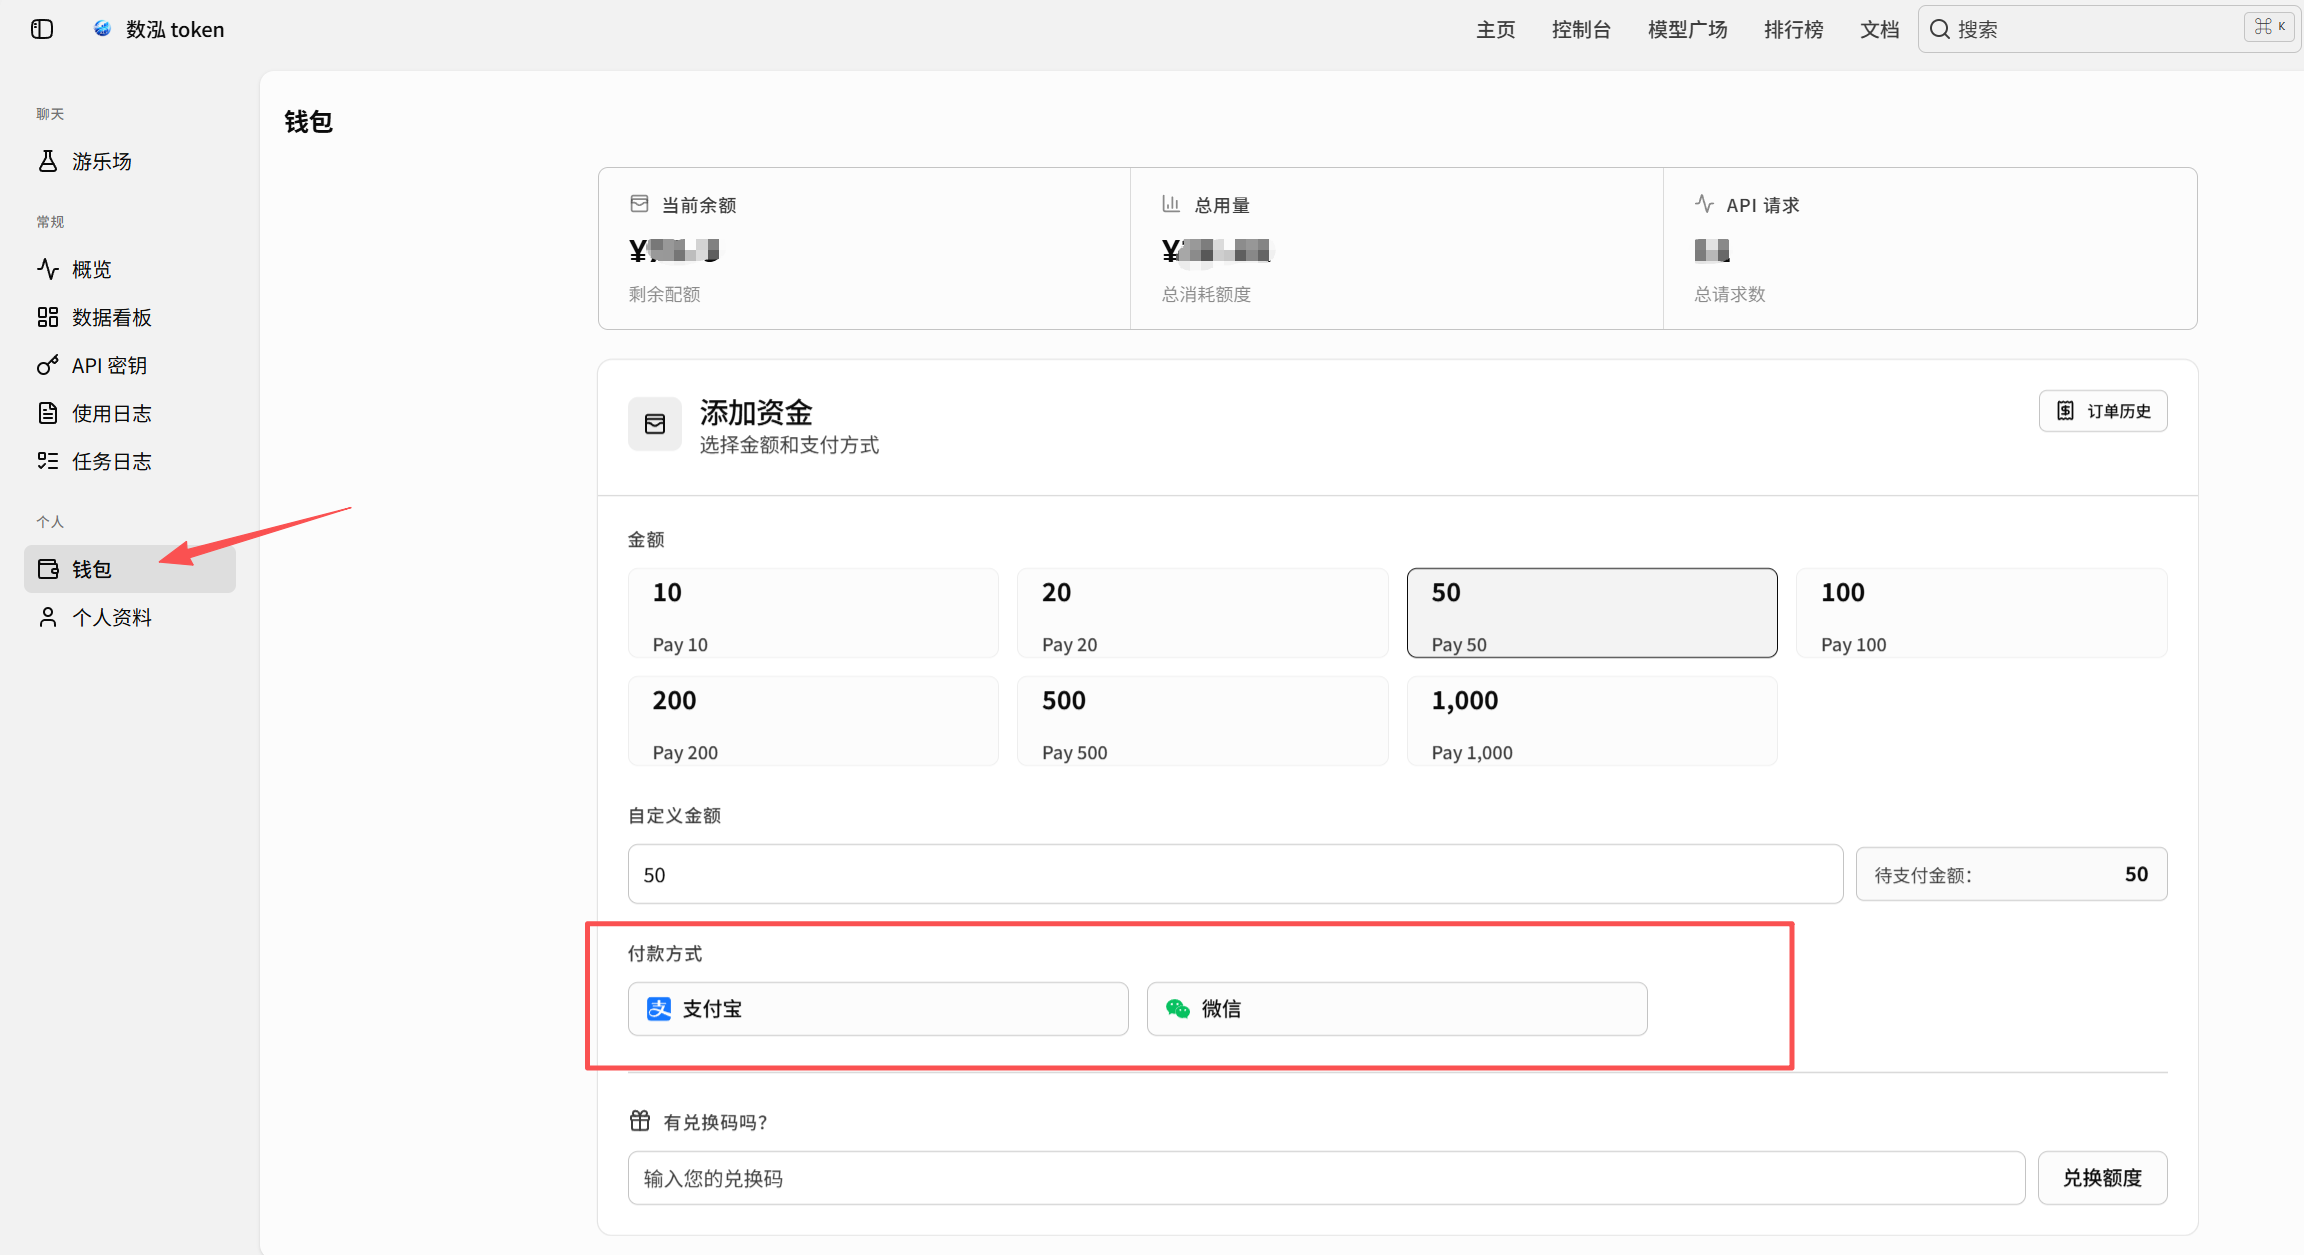The image size is (2304, 1255).
Task: Open 游乐场 in the sidebar
Action: tap(130, 161)
